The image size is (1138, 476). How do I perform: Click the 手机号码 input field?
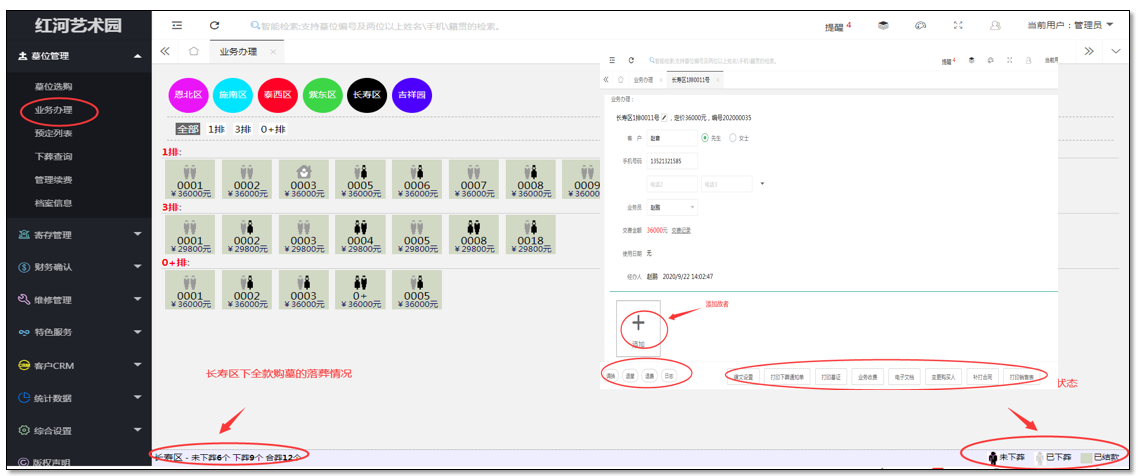point(671,161)
